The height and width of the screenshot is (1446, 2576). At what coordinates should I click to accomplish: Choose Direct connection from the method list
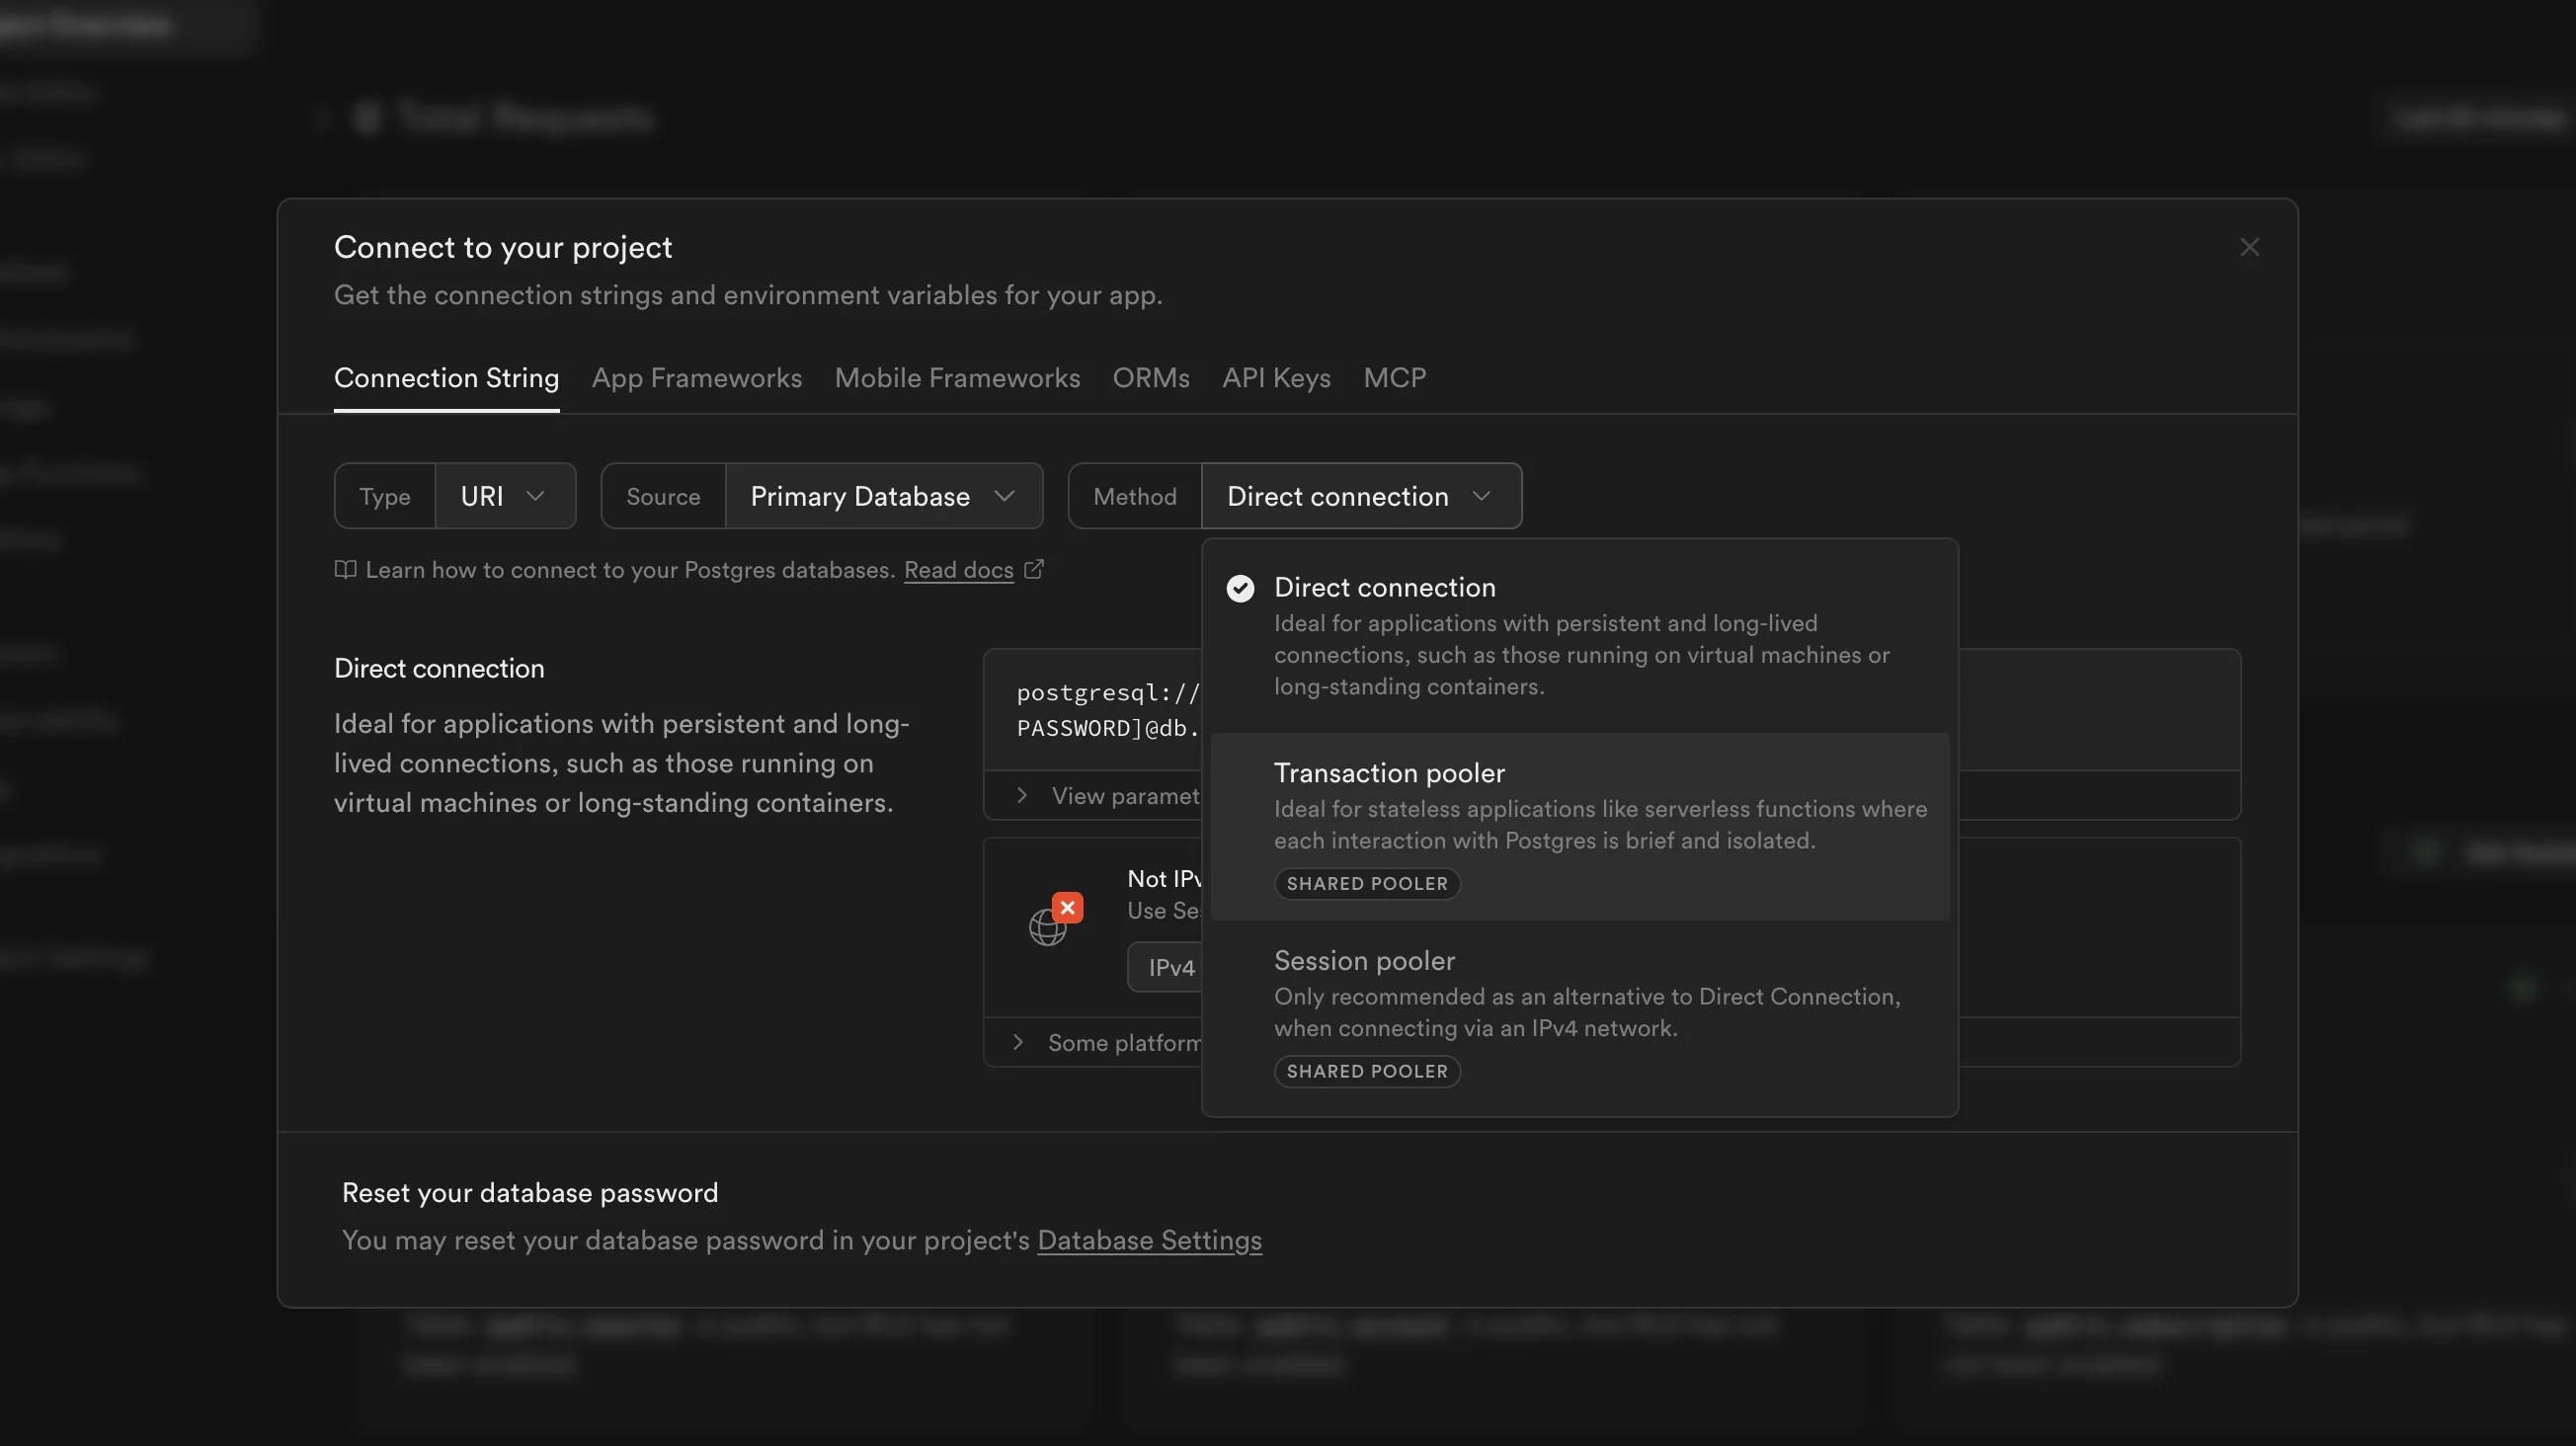pos(1580,635)
